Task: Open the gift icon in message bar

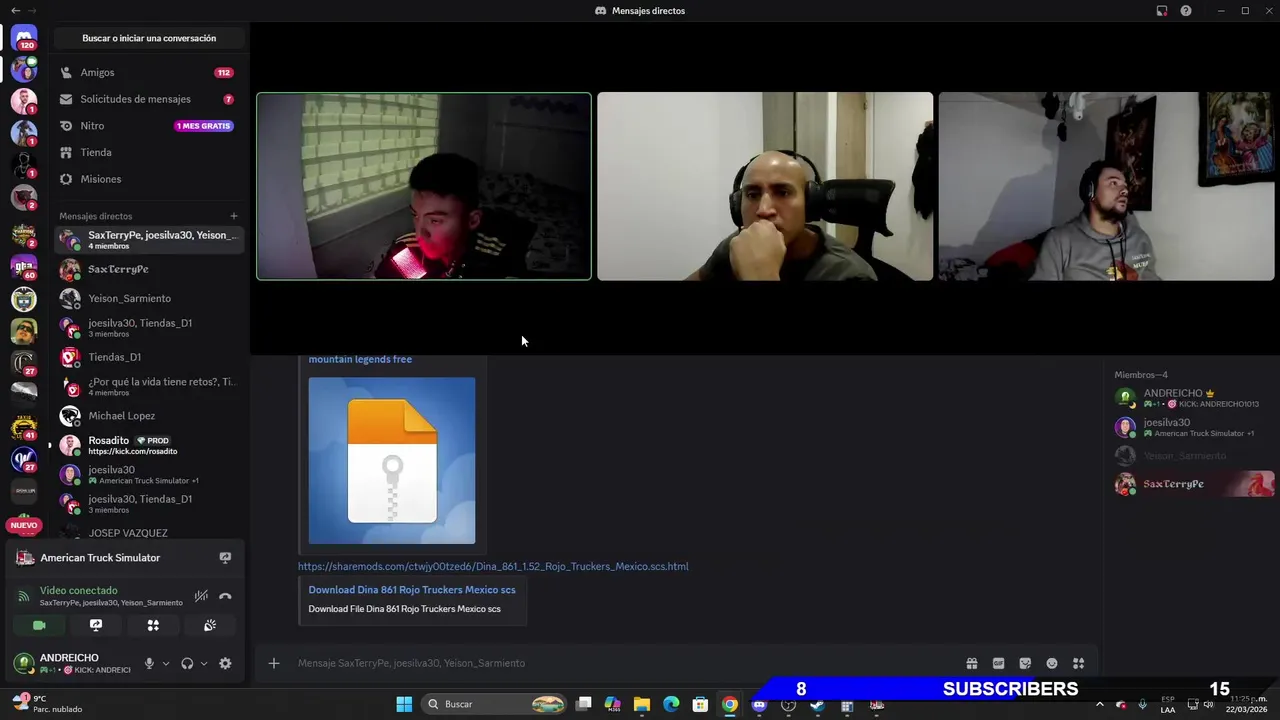Action: coord(971,663)
